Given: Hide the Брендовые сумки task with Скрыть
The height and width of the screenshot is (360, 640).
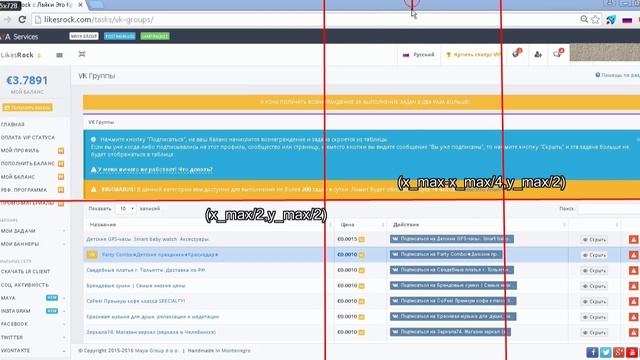Looking at the screenshot, I should (594, 286).
